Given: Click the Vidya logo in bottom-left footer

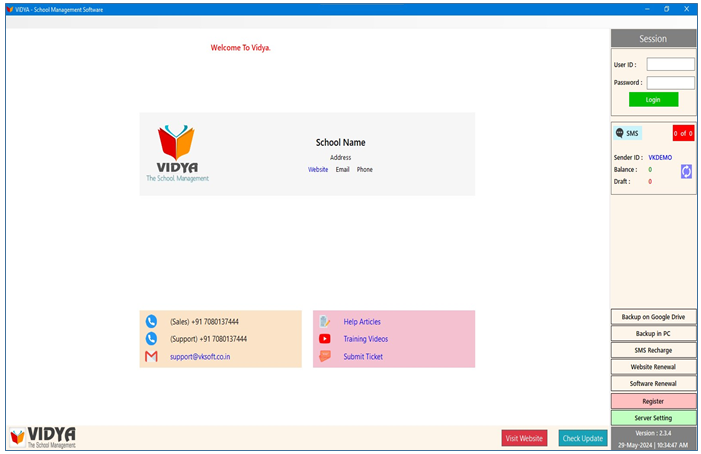Looking at the screenshot, I should tap(43, 437).
